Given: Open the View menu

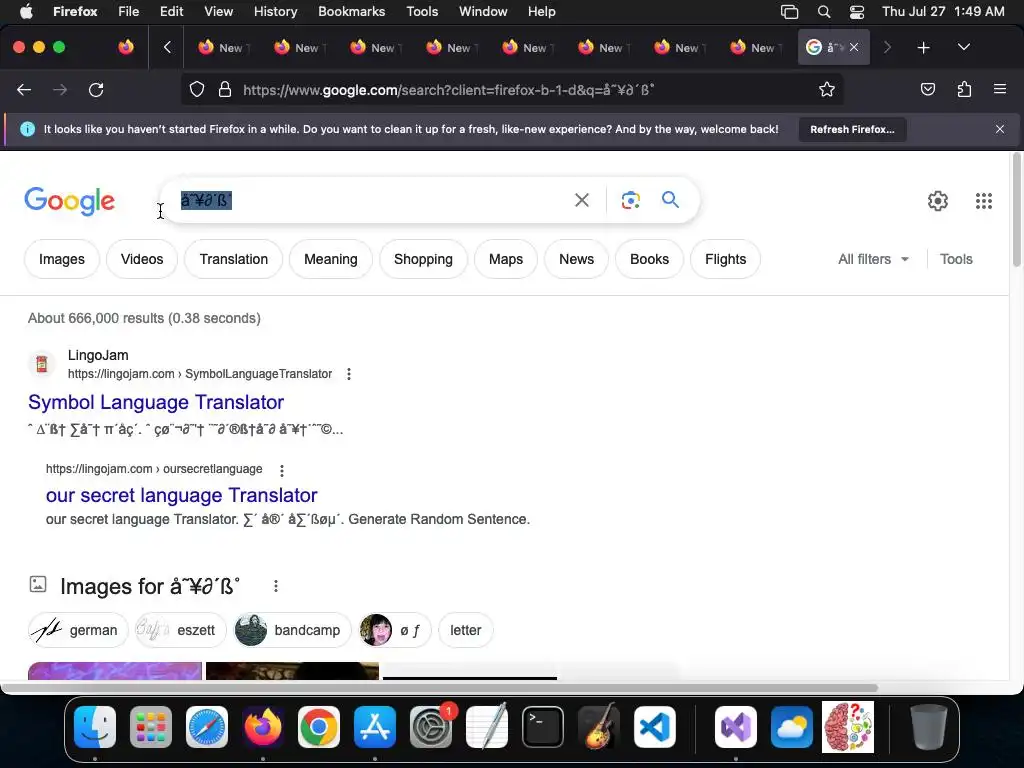Looking at the screenshot, I should point(218,12).
